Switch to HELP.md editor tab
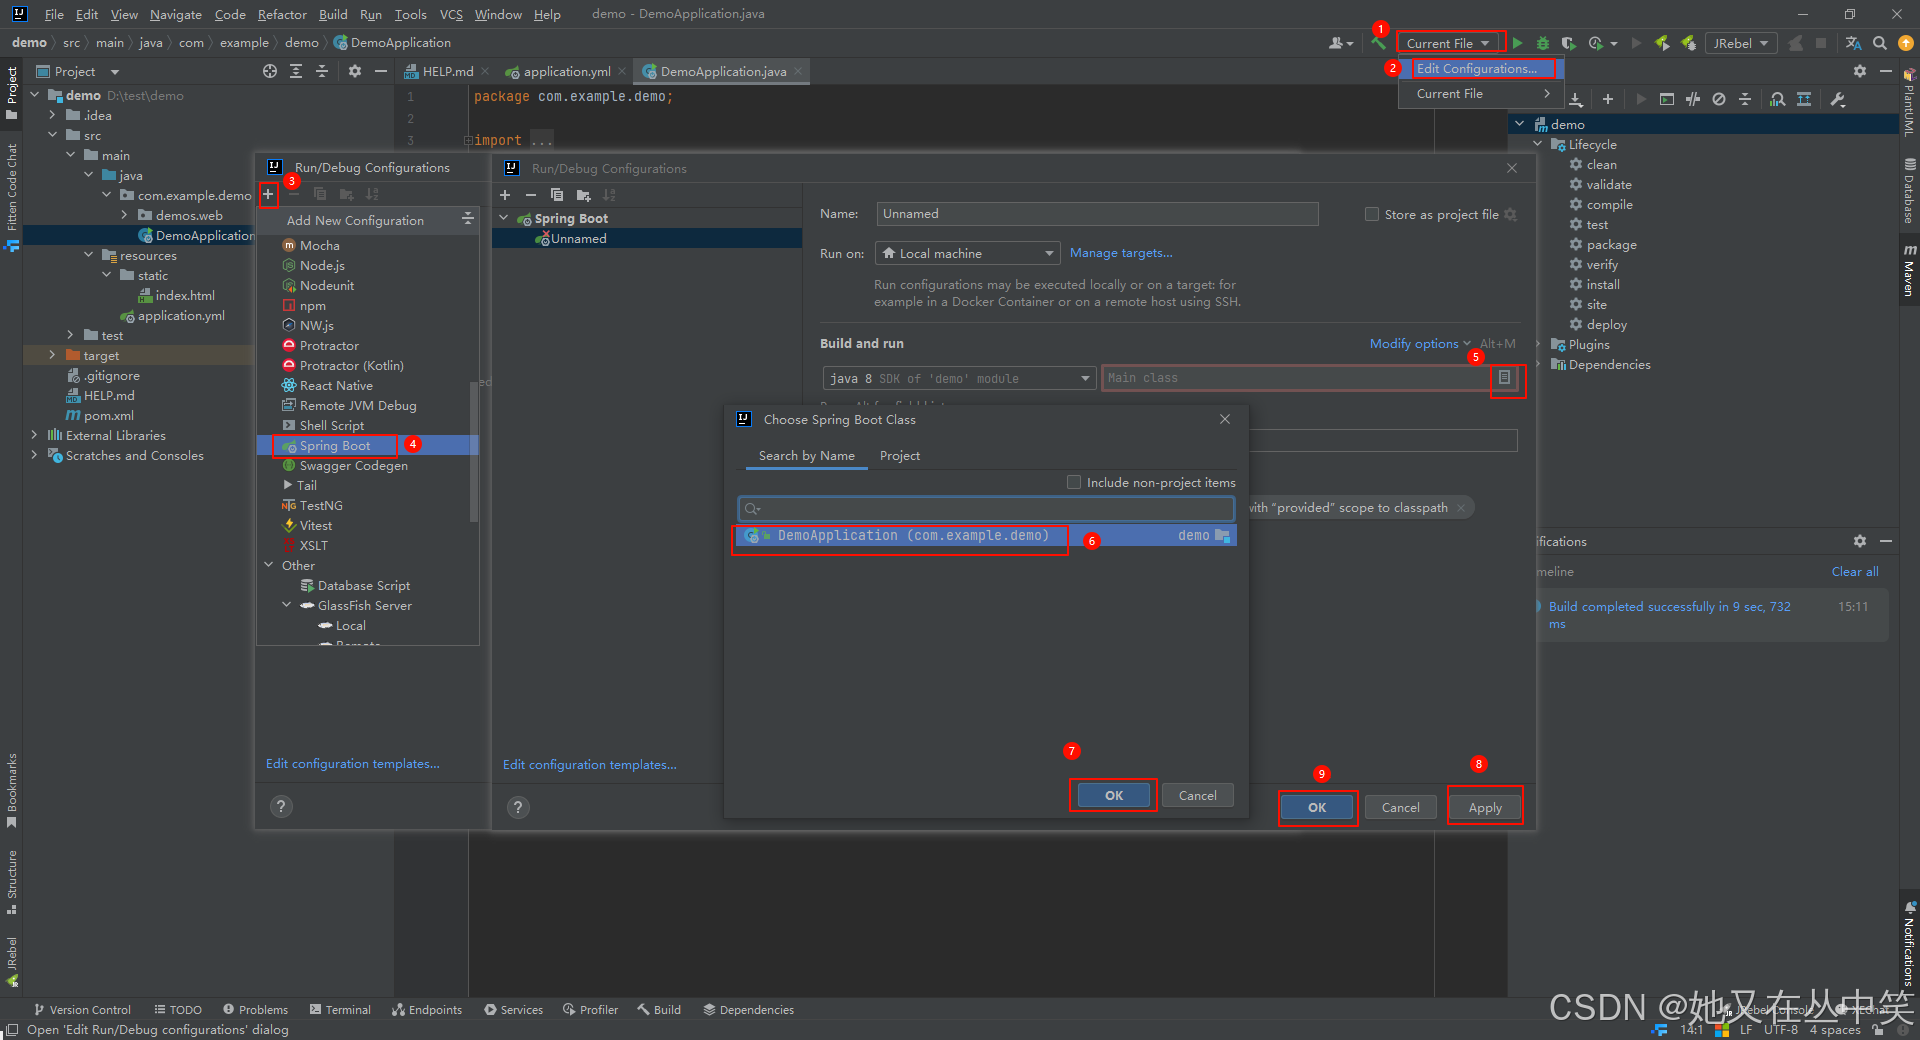The height and width of the screenshot is (1040, 1920). pyautogui.click(x=446, y=71)
